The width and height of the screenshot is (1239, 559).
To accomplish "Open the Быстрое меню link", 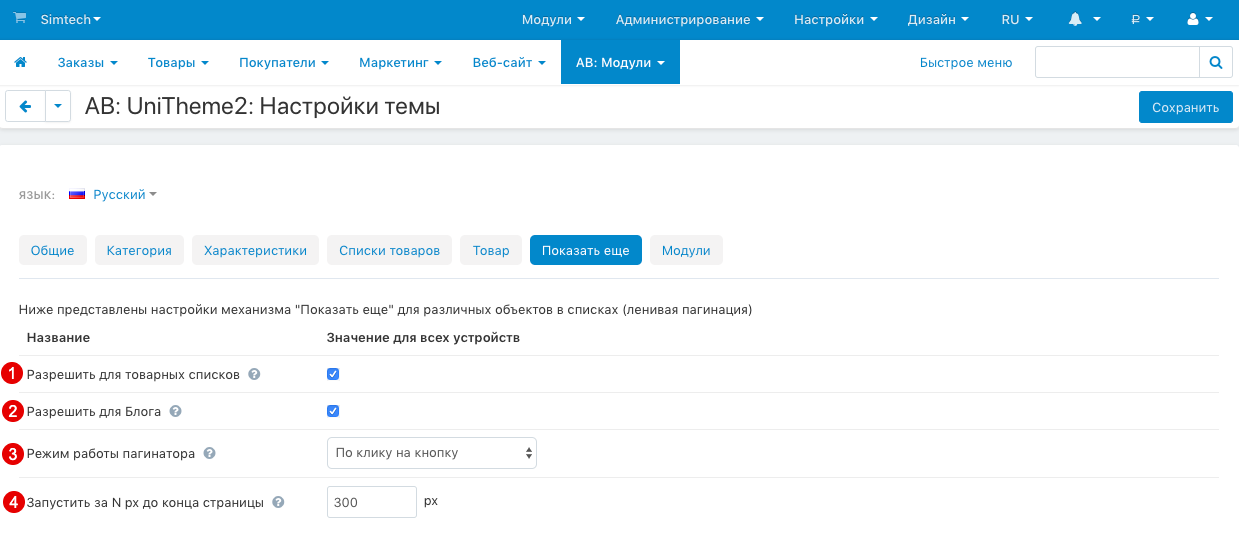I will [x=965, y=62].
